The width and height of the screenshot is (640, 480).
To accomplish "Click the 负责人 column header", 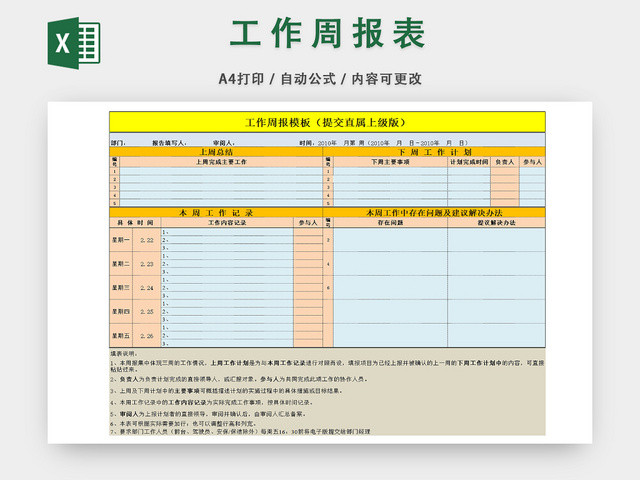I will point(504,162).
